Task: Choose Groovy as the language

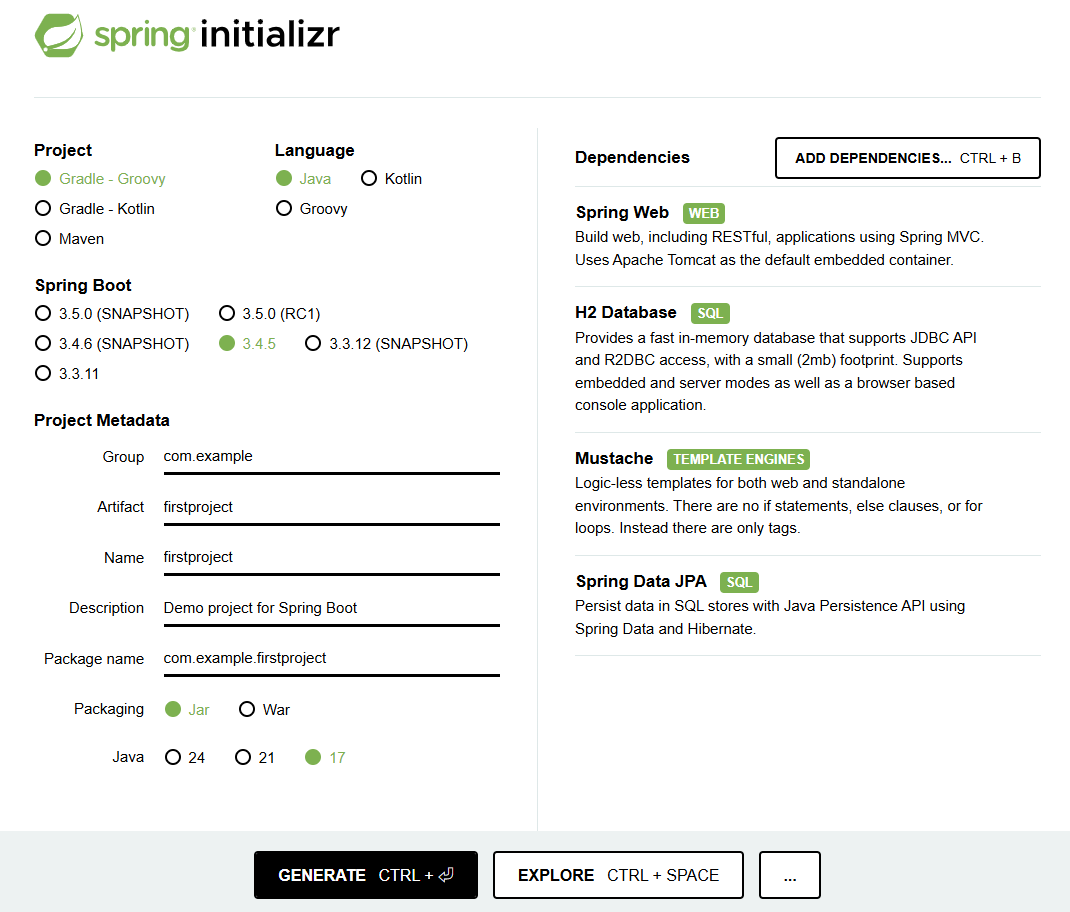Action: tap(312, 209)
